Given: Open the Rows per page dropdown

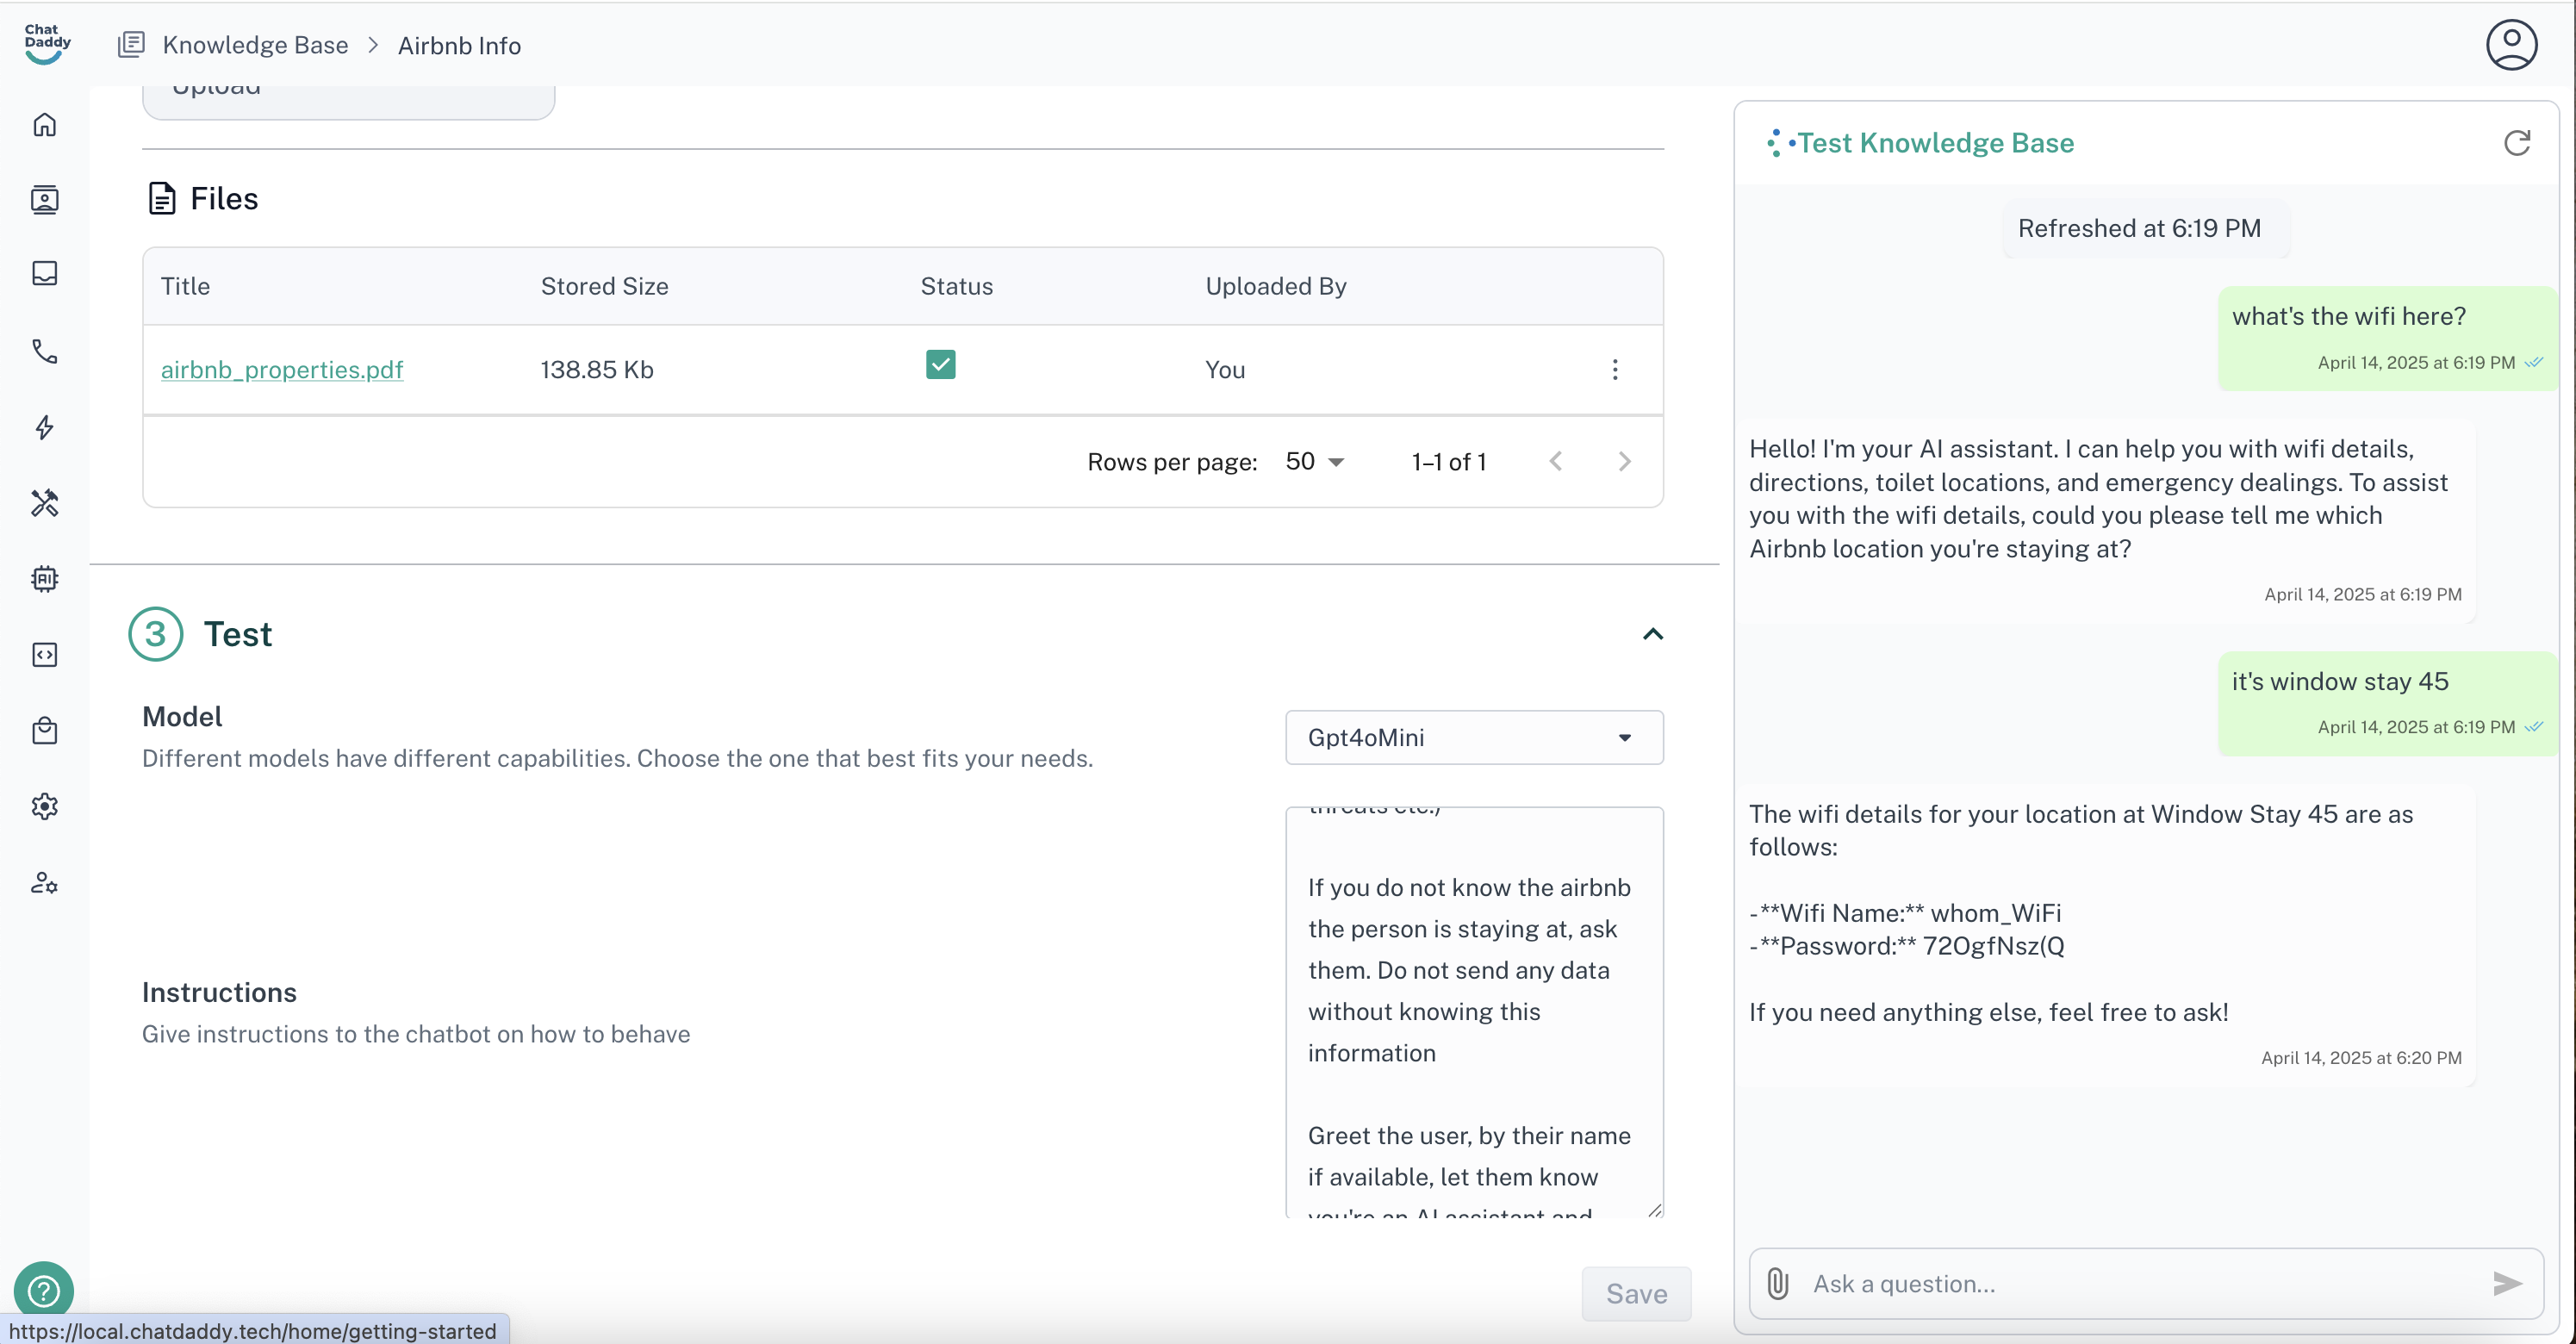Looking at the screenshot, I should (x=1315, y=462).
